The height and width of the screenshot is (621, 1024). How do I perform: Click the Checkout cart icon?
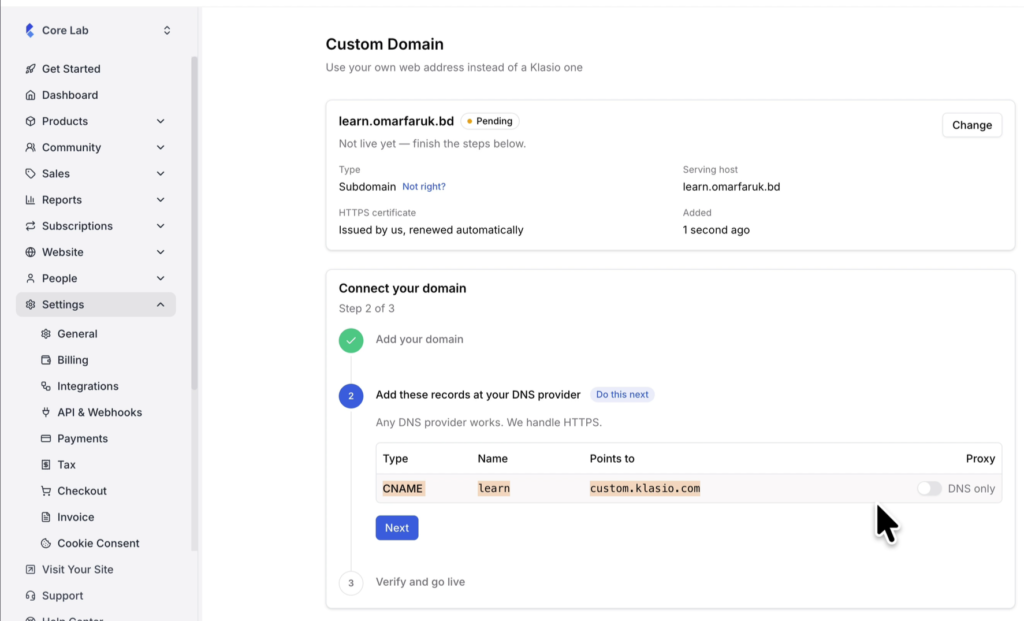(46, 490)
